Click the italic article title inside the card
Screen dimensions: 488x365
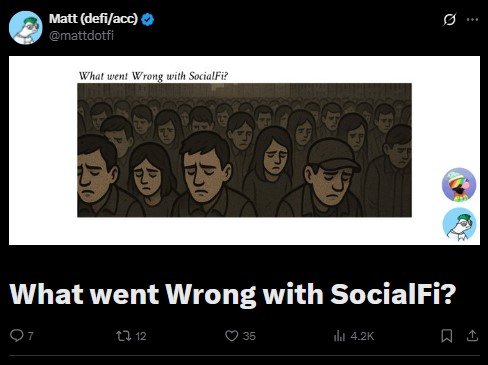pyautogui.click(x=153, y=76)
